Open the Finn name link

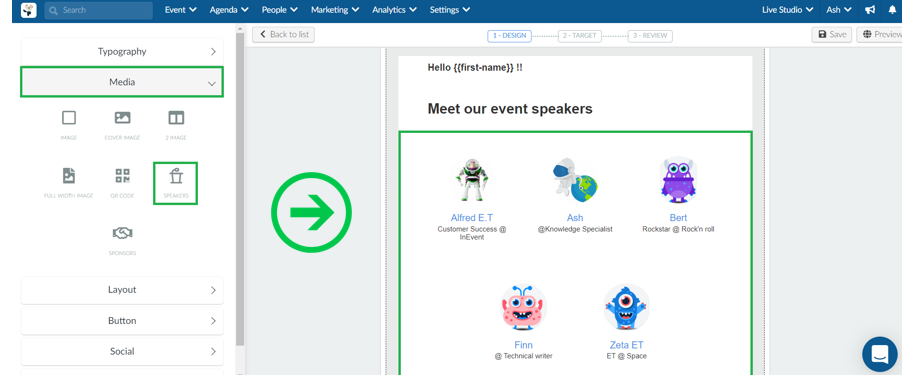coord(523,345)
